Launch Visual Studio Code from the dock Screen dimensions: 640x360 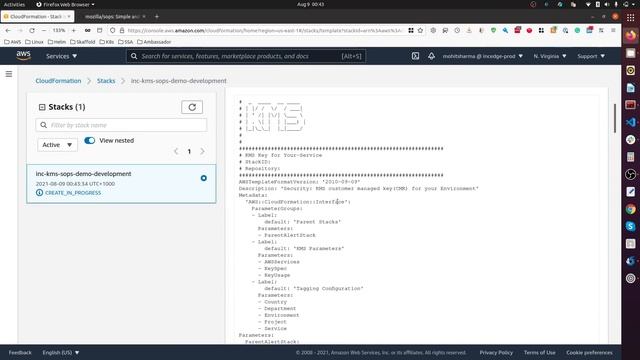631,122
